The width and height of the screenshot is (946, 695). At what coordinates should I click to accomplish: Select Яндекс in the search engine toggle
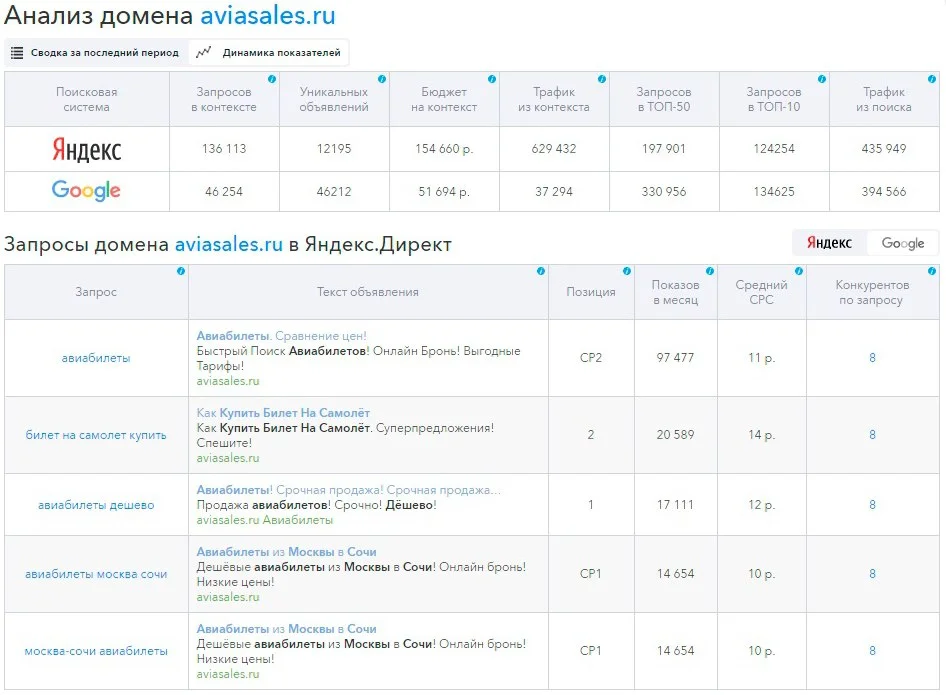pos(829,243)
